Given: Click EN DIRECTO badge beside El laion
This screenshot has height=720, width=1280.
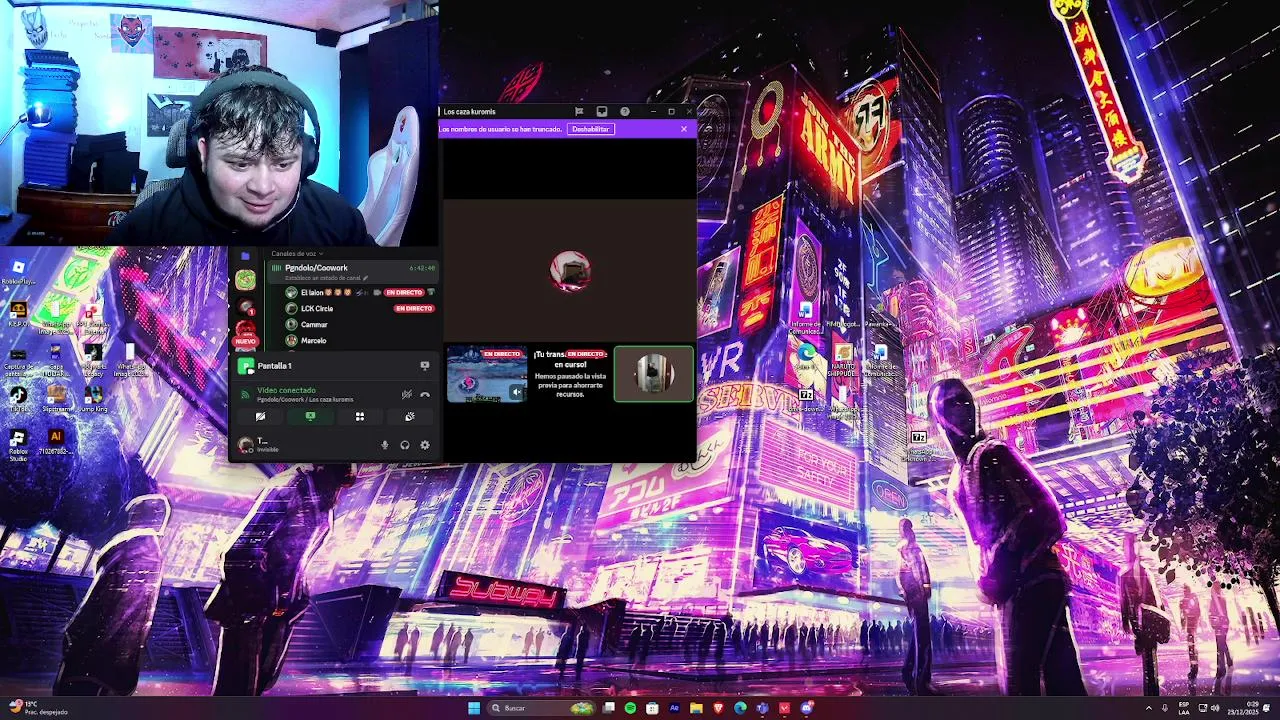Looking at the screenshot, I should [405, 293].
